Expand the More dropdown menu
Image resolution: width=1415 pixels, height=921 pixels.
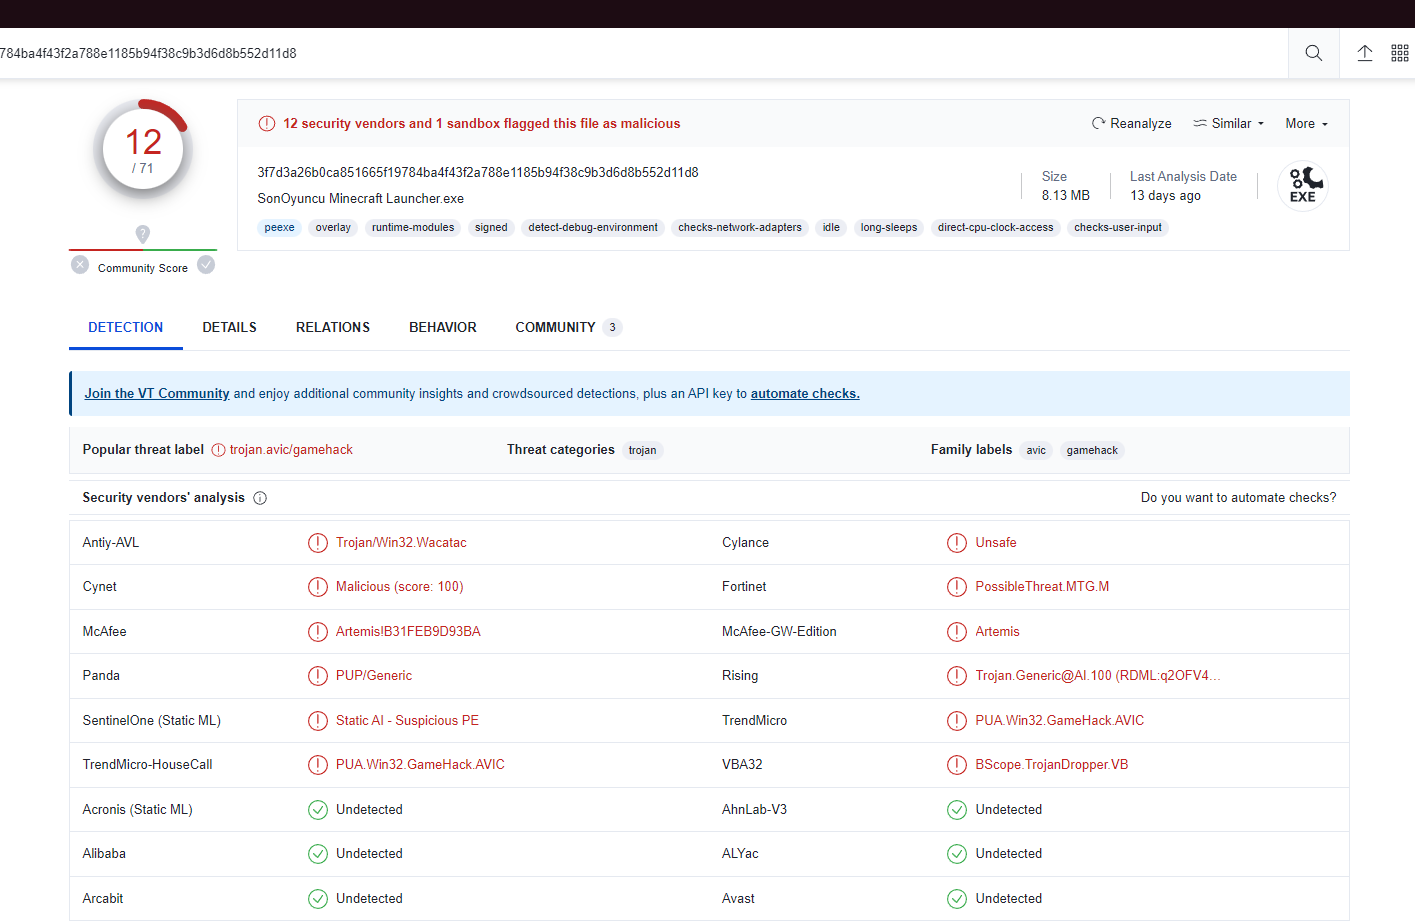click(1307, 124)
